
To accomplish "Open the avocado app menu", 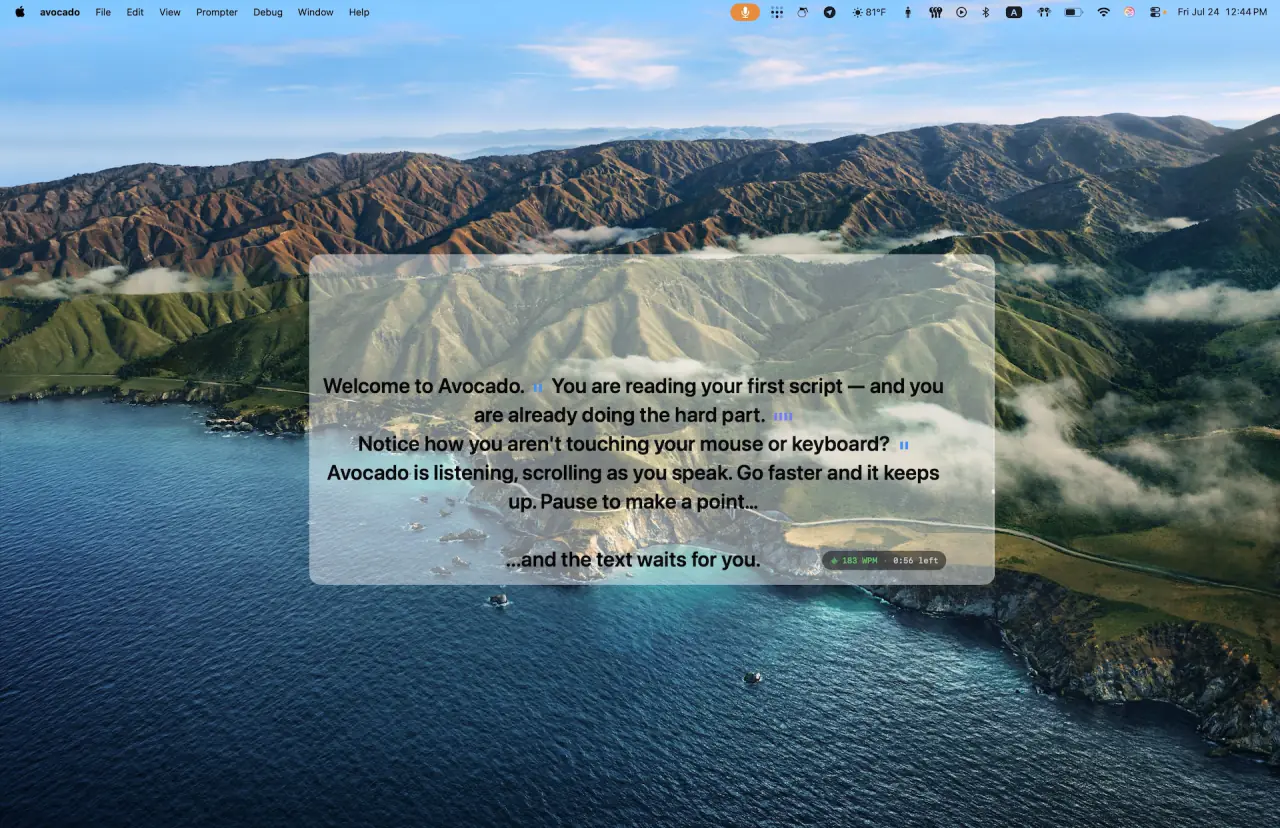I will [59, 12].
